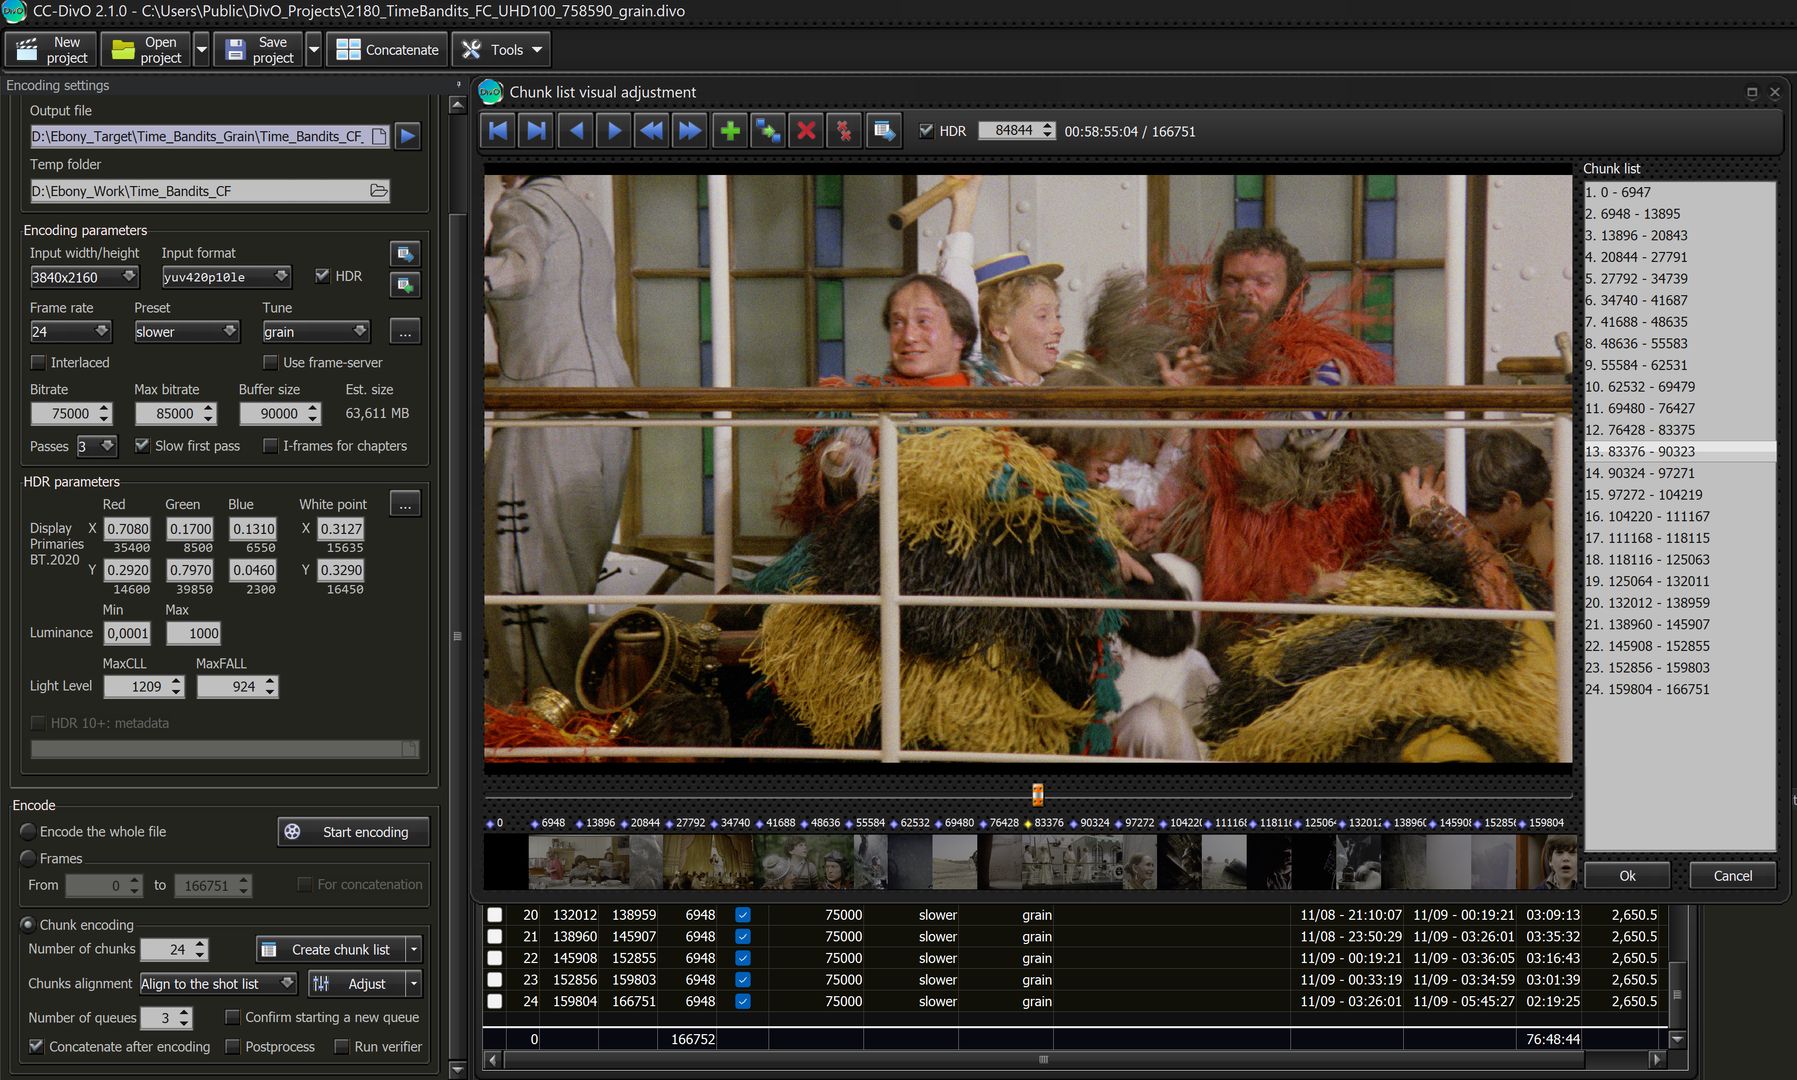Open extra tune options ellipsis button
This screenshot has width=1797, height=1080.
405,331
